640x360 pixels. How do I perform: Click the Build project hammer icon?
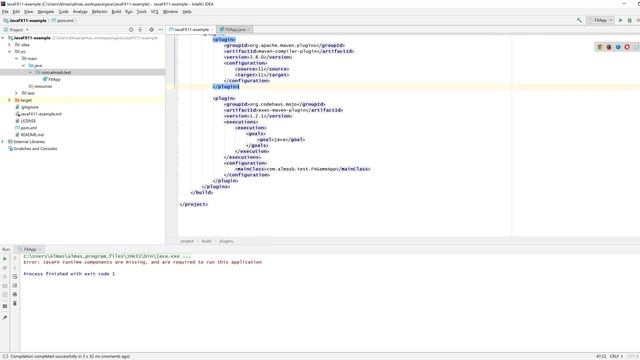(579, 20)
